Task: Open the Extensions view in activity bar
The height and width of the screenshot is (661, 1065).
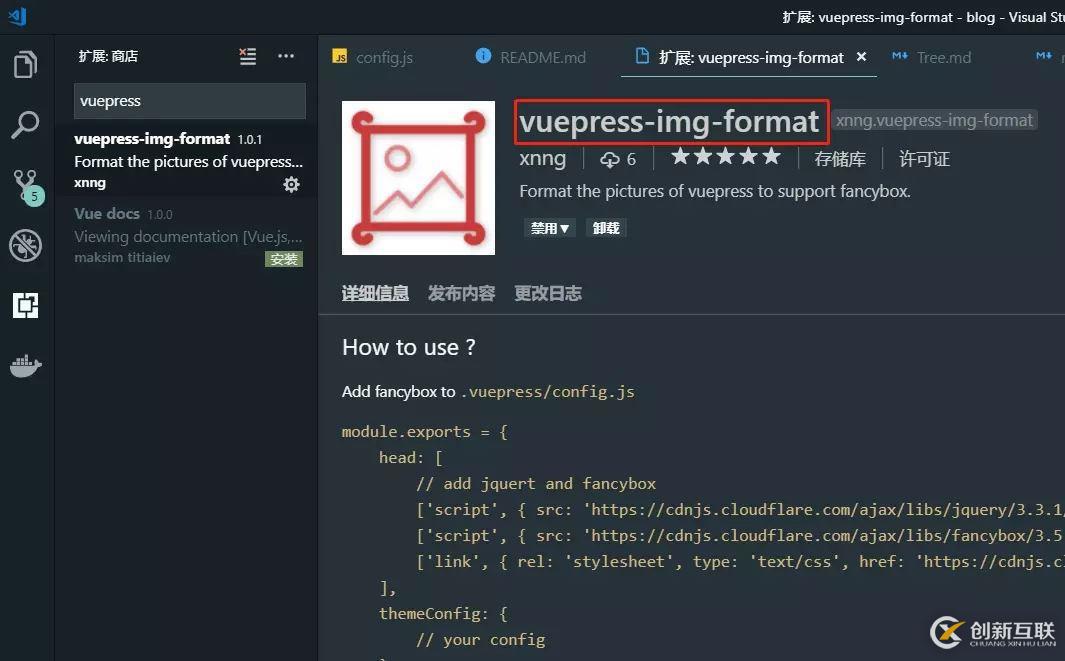Action: point(26,305)
